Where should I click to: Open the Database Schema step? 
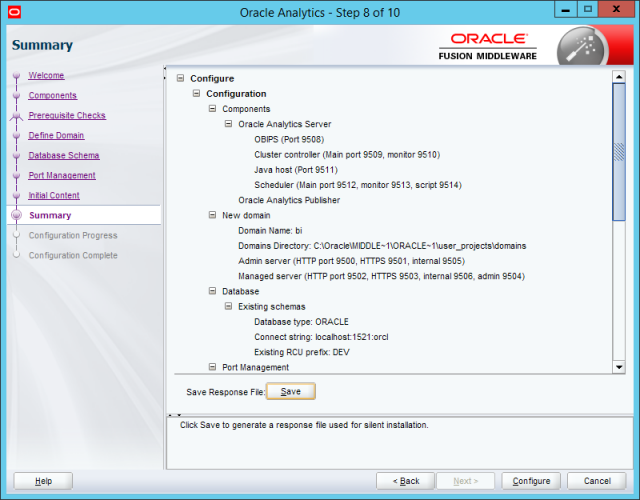click(64, 156)
